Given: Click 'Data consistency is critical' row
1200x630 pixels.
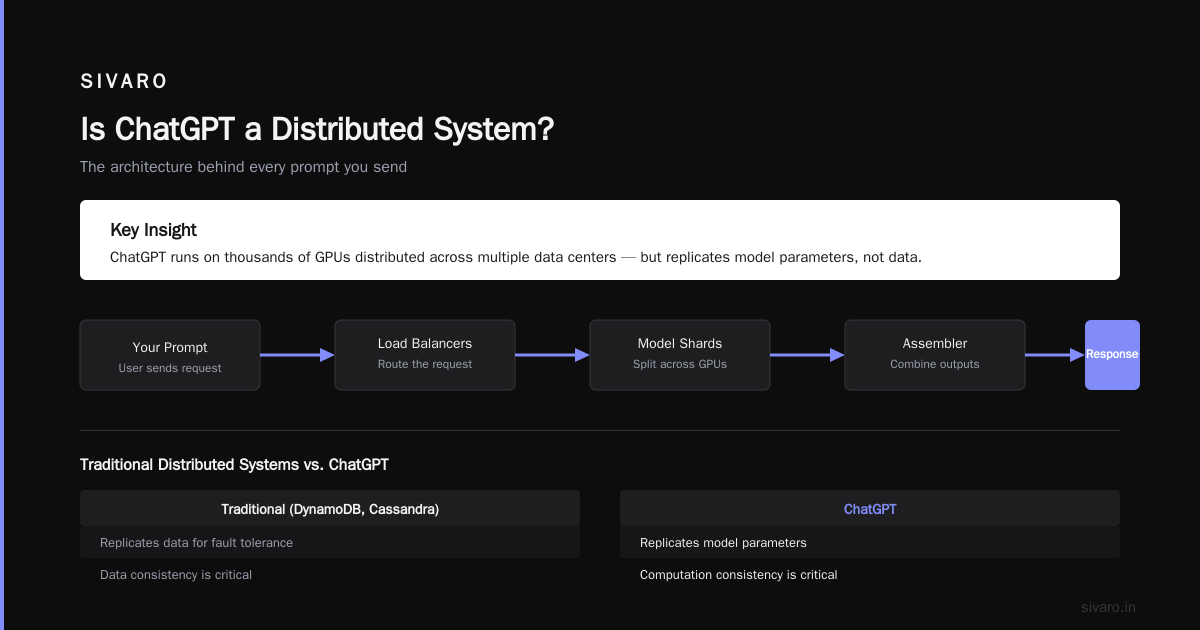Looking at the screenshot, I should [x=330, y=574].
